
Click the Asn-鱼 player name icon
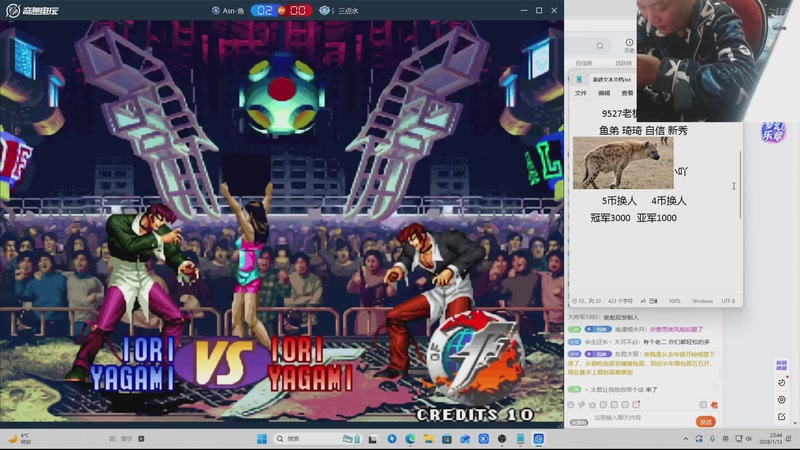point(216,10)
